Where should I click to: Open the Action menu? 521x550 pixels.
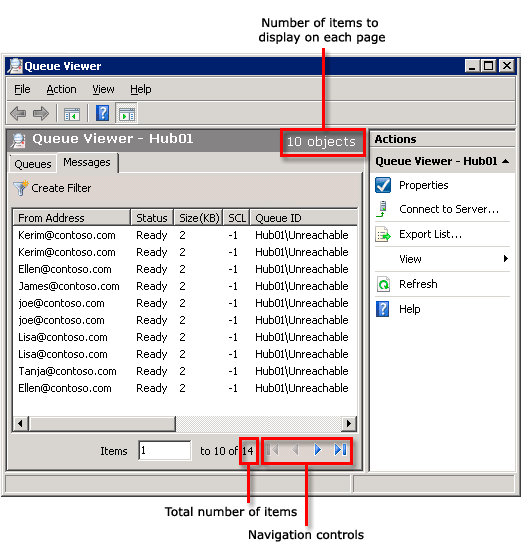tap(61, 89)
